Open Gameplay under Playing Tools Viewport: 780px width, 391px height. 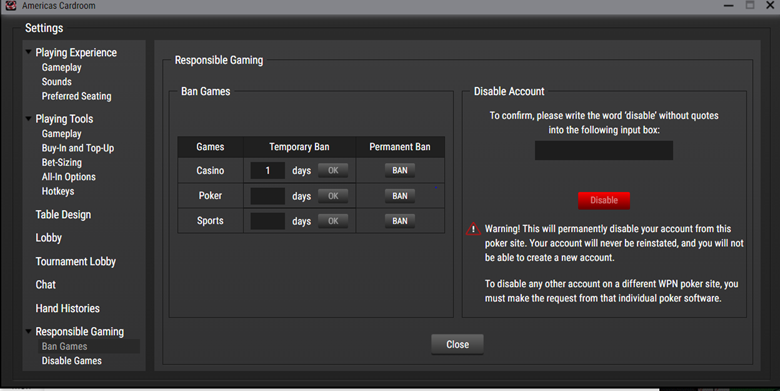pyautogui.click(x=62, y=134)
